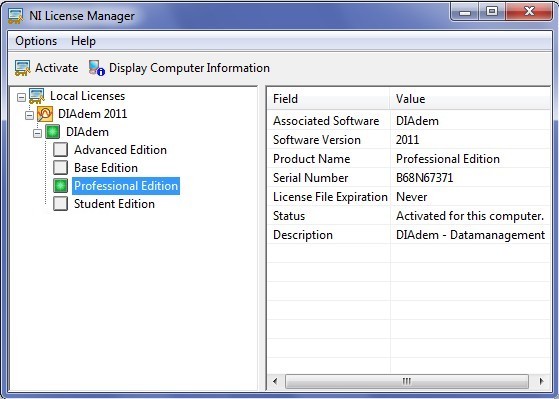Click the right scroll arrow
The height and width of the screenshot is (399, 559).
[542, 381]
